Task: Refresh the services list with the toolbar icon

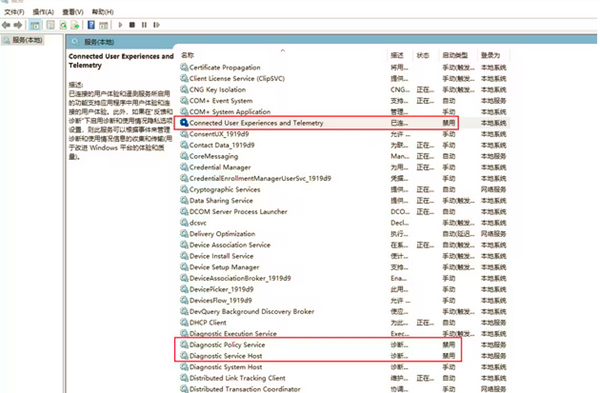Action: pos(63,25)
